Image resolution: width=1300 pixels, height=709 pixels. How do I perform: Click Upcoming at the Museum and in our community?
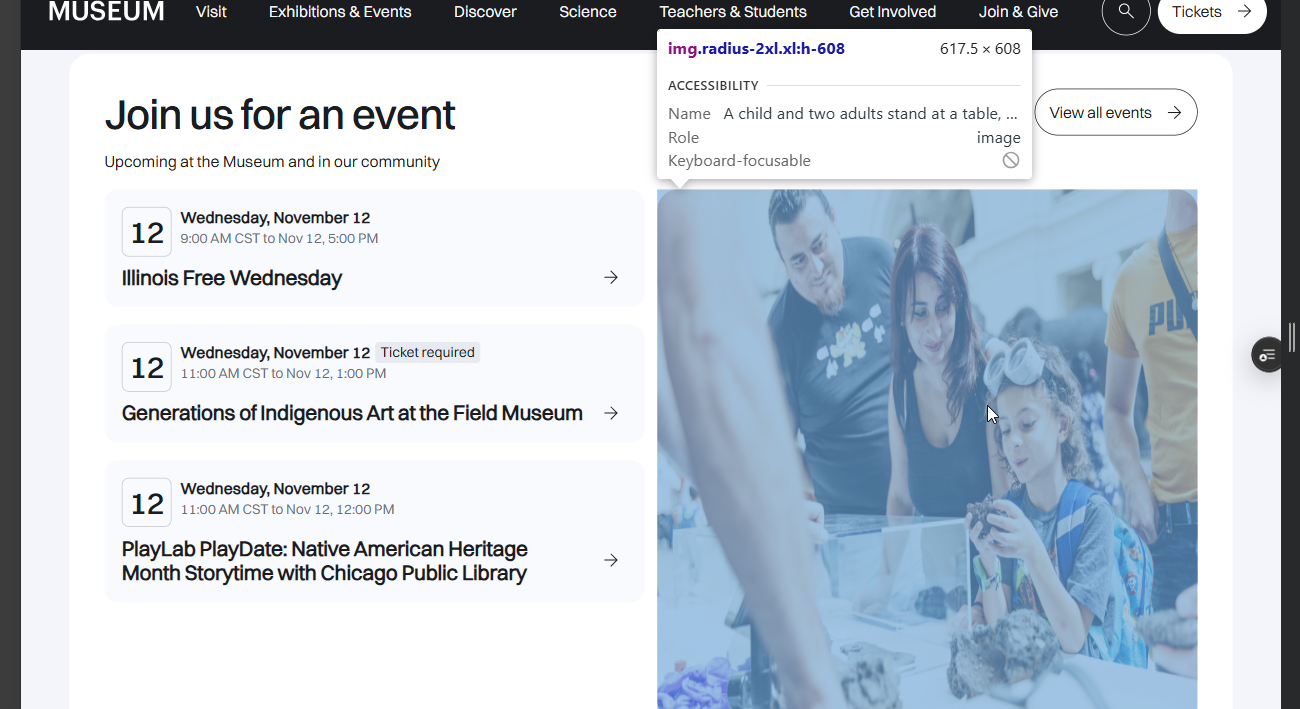coord(272,162)
